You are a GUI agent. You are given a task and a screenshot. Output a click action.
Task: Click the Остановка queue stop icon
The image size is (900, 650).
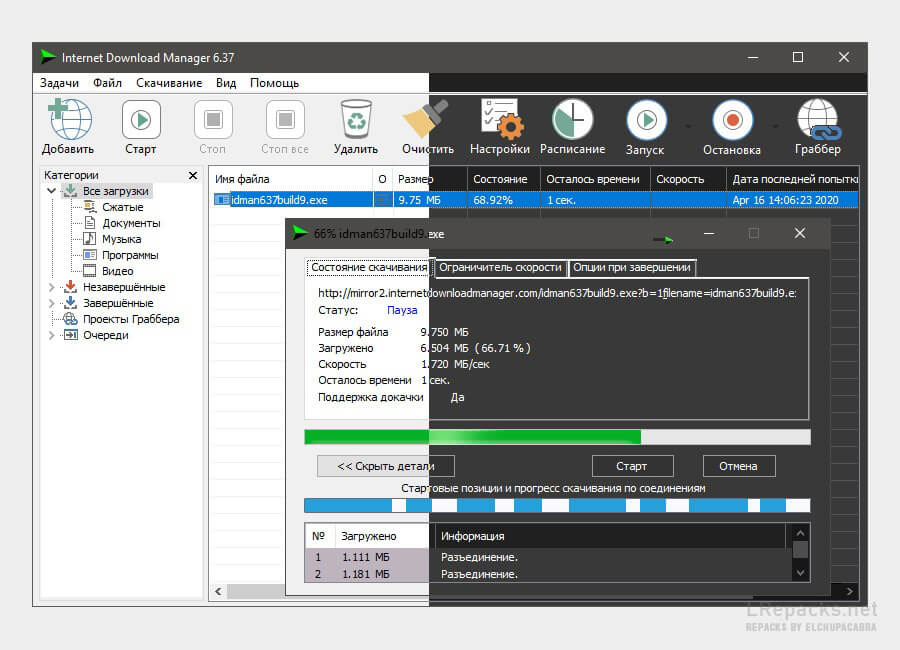coord(732,121)
